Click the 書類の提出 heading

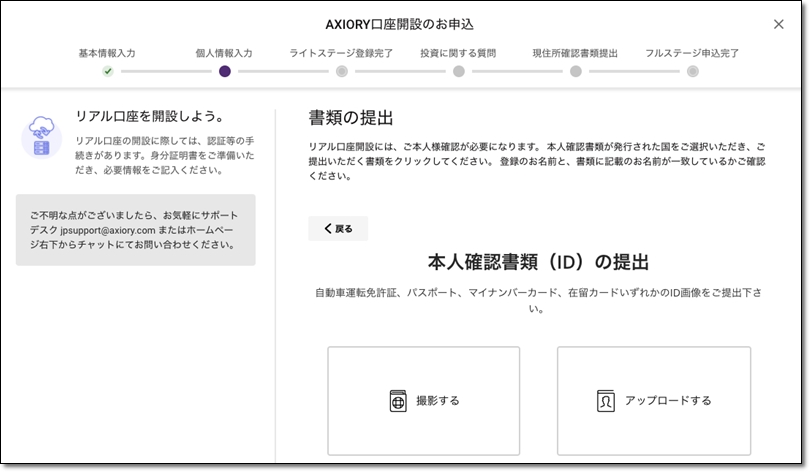coord(351,118)
